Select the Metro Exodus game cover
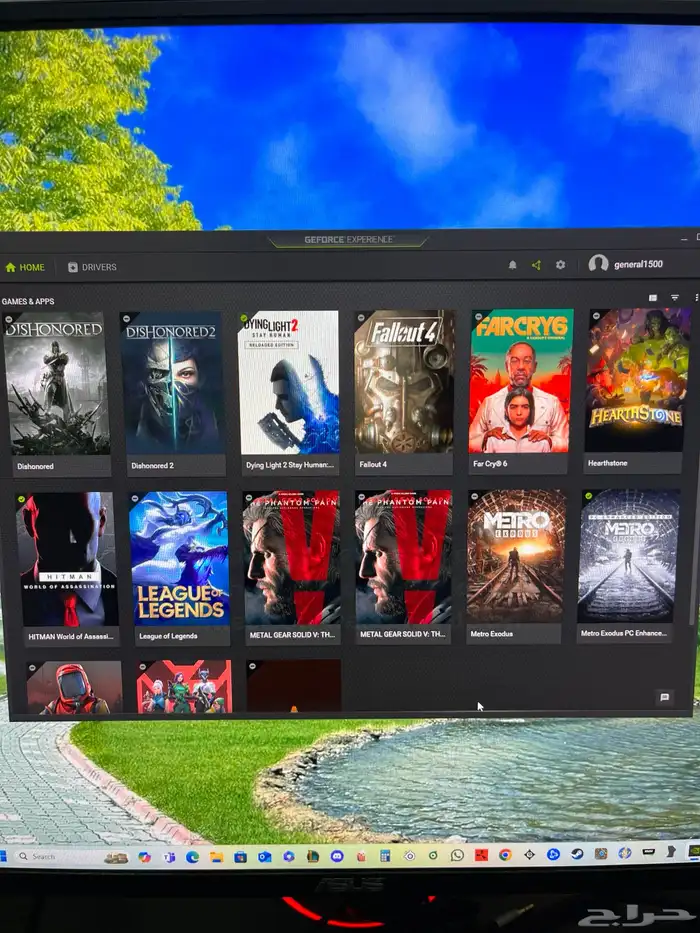 pos(515,556)
